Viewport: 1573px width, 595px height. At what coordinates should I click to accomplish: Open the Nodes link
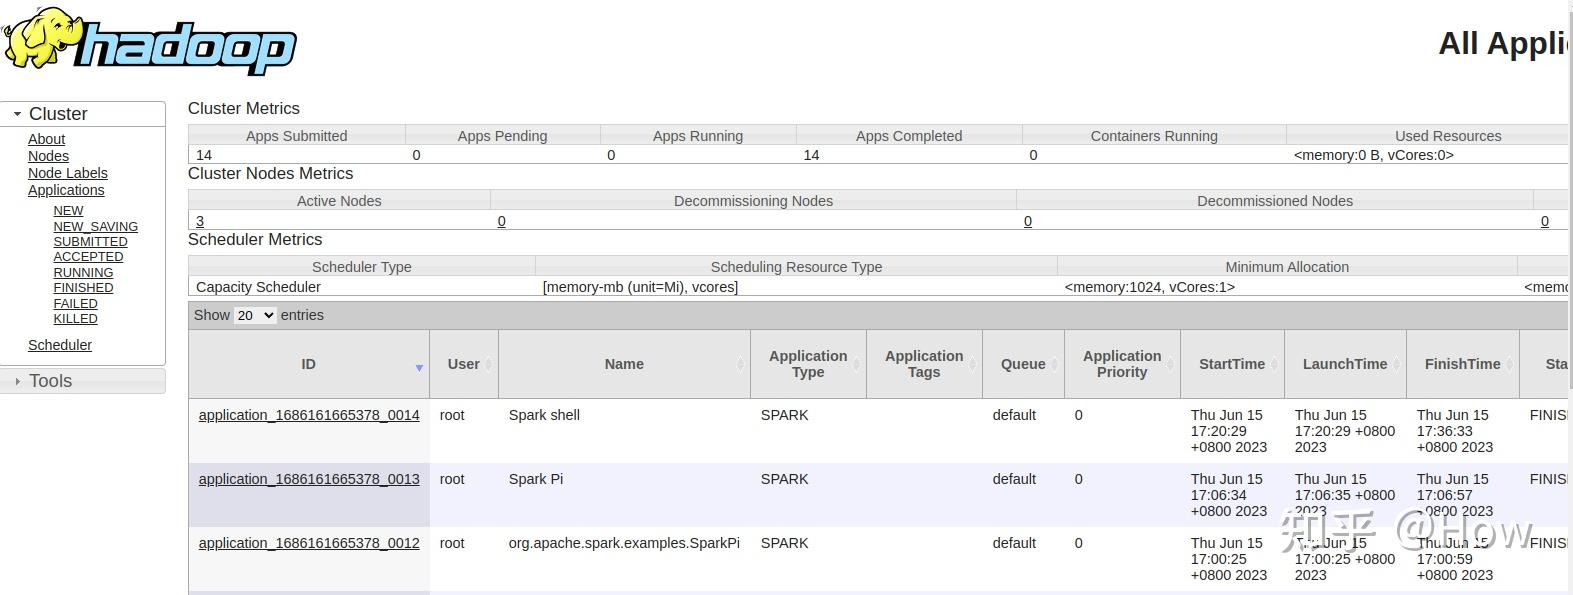[48, 156]
